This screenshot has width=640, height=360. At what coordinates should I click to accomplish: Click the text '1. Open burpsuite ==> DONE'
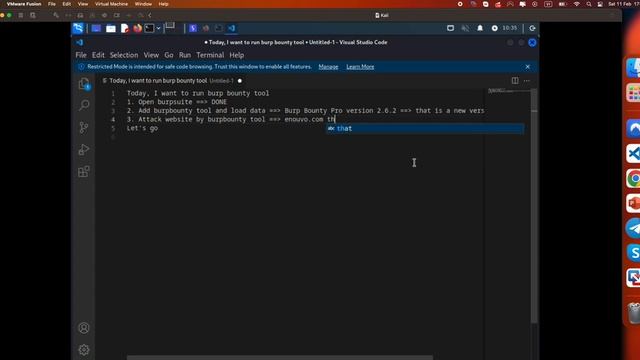point(177,102)
